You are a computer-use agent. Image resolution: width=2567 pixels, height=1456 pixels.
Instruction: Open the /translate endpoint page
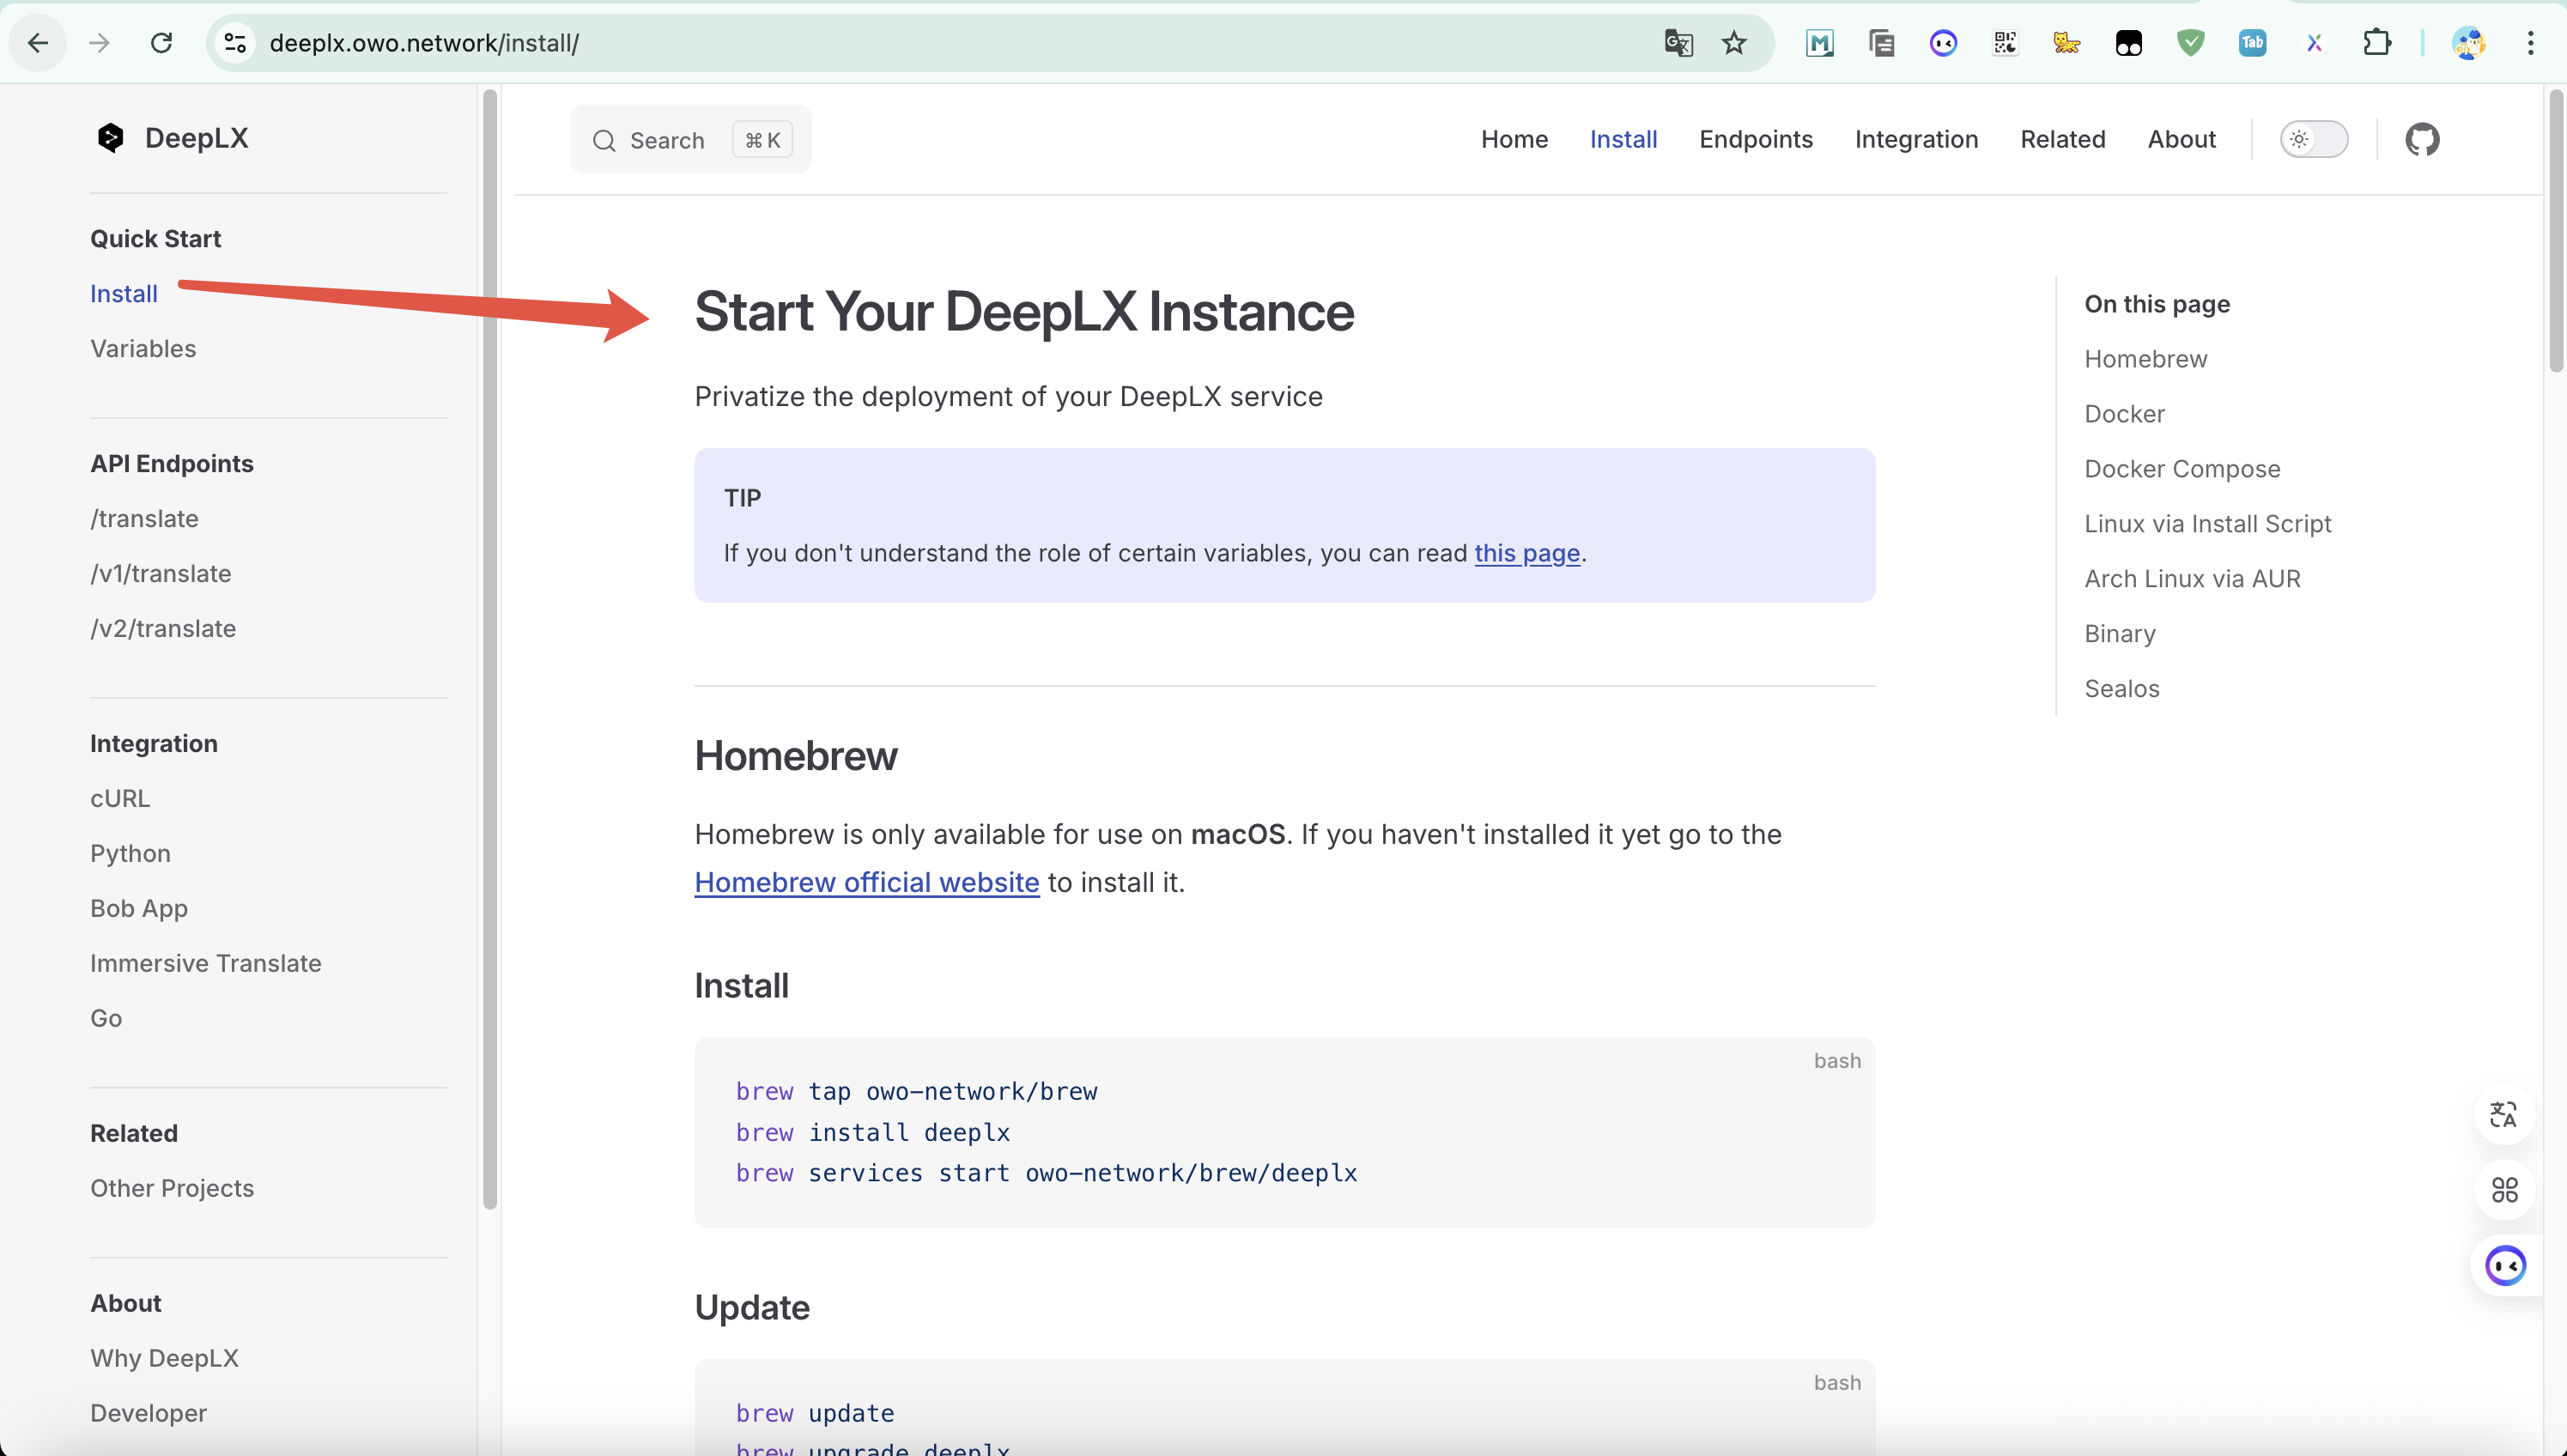144,519
